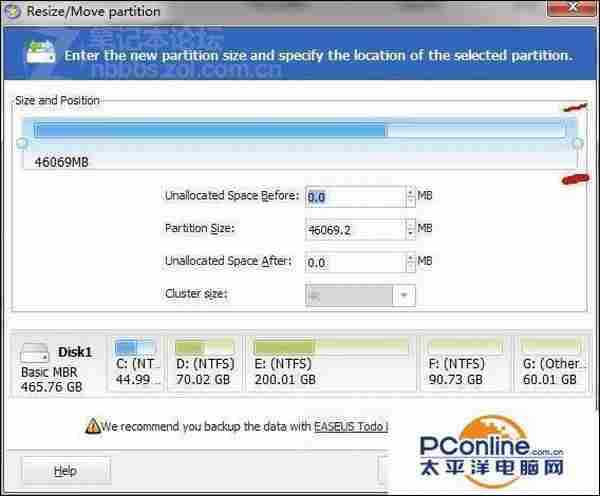Increase Unallocated Space Before with up arrow
Image resolution: width=600 pixels, height=496 pixels.
410,192
